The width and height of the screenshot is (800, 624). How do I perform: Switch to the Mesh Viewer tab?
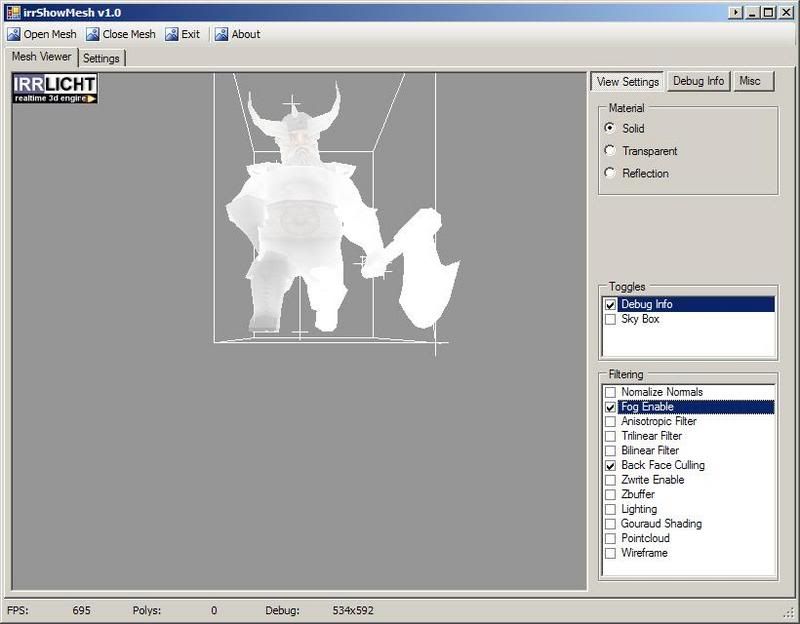(x=41, y=57)
